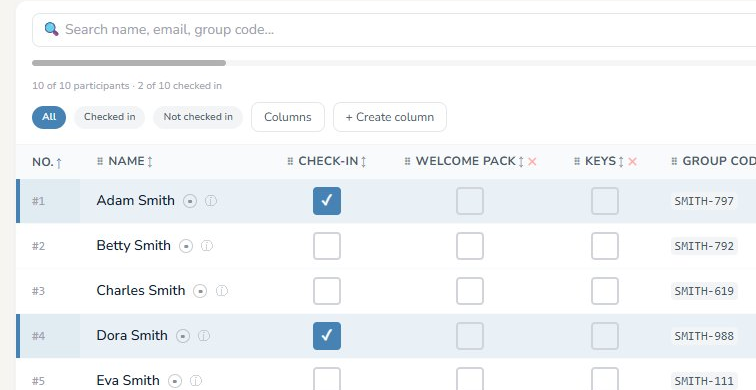Click the horizontal scrollbar thumb
Viewport: 756px width, 390px height.
(129, 63)
